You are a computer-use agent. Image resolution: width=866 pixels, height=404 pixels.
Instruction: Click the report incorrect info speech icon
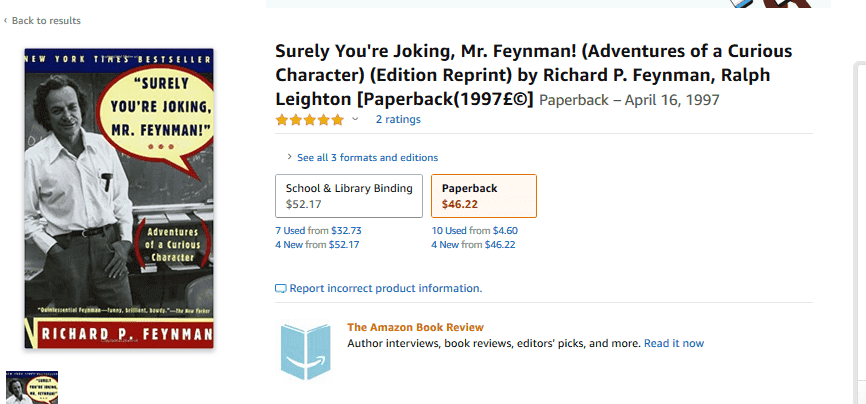(x=281, y=289)
